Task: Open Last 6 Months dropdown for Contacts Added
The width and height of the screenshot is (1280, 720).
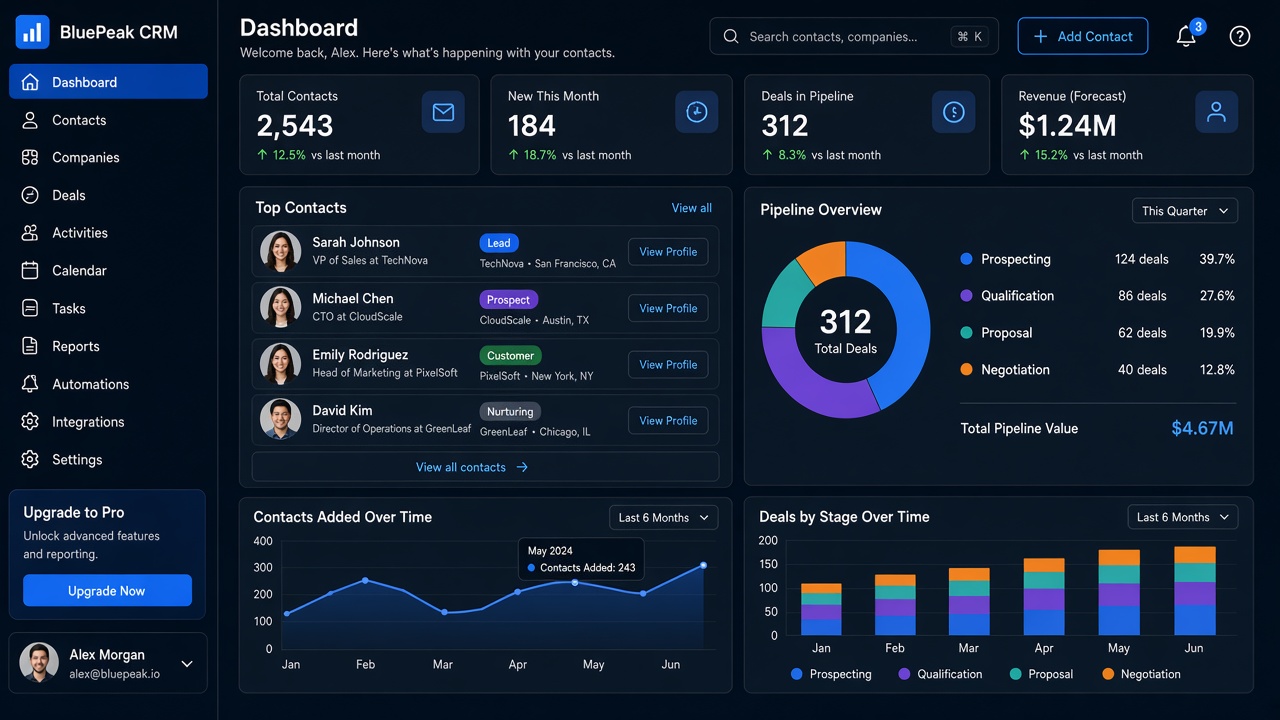Action: click(x=664, y=517)
